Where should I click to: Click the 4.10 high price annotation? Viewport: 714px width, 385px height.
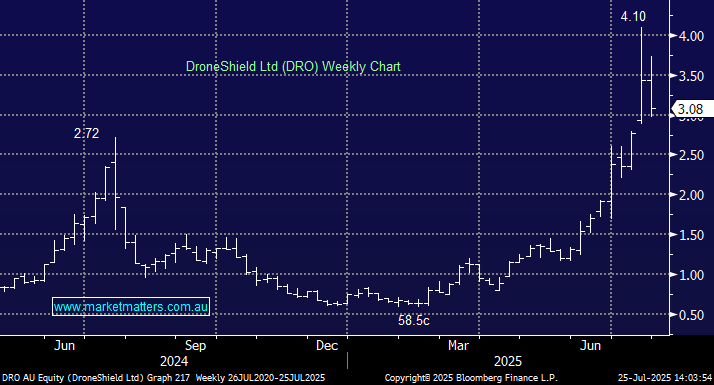point(633,16)
